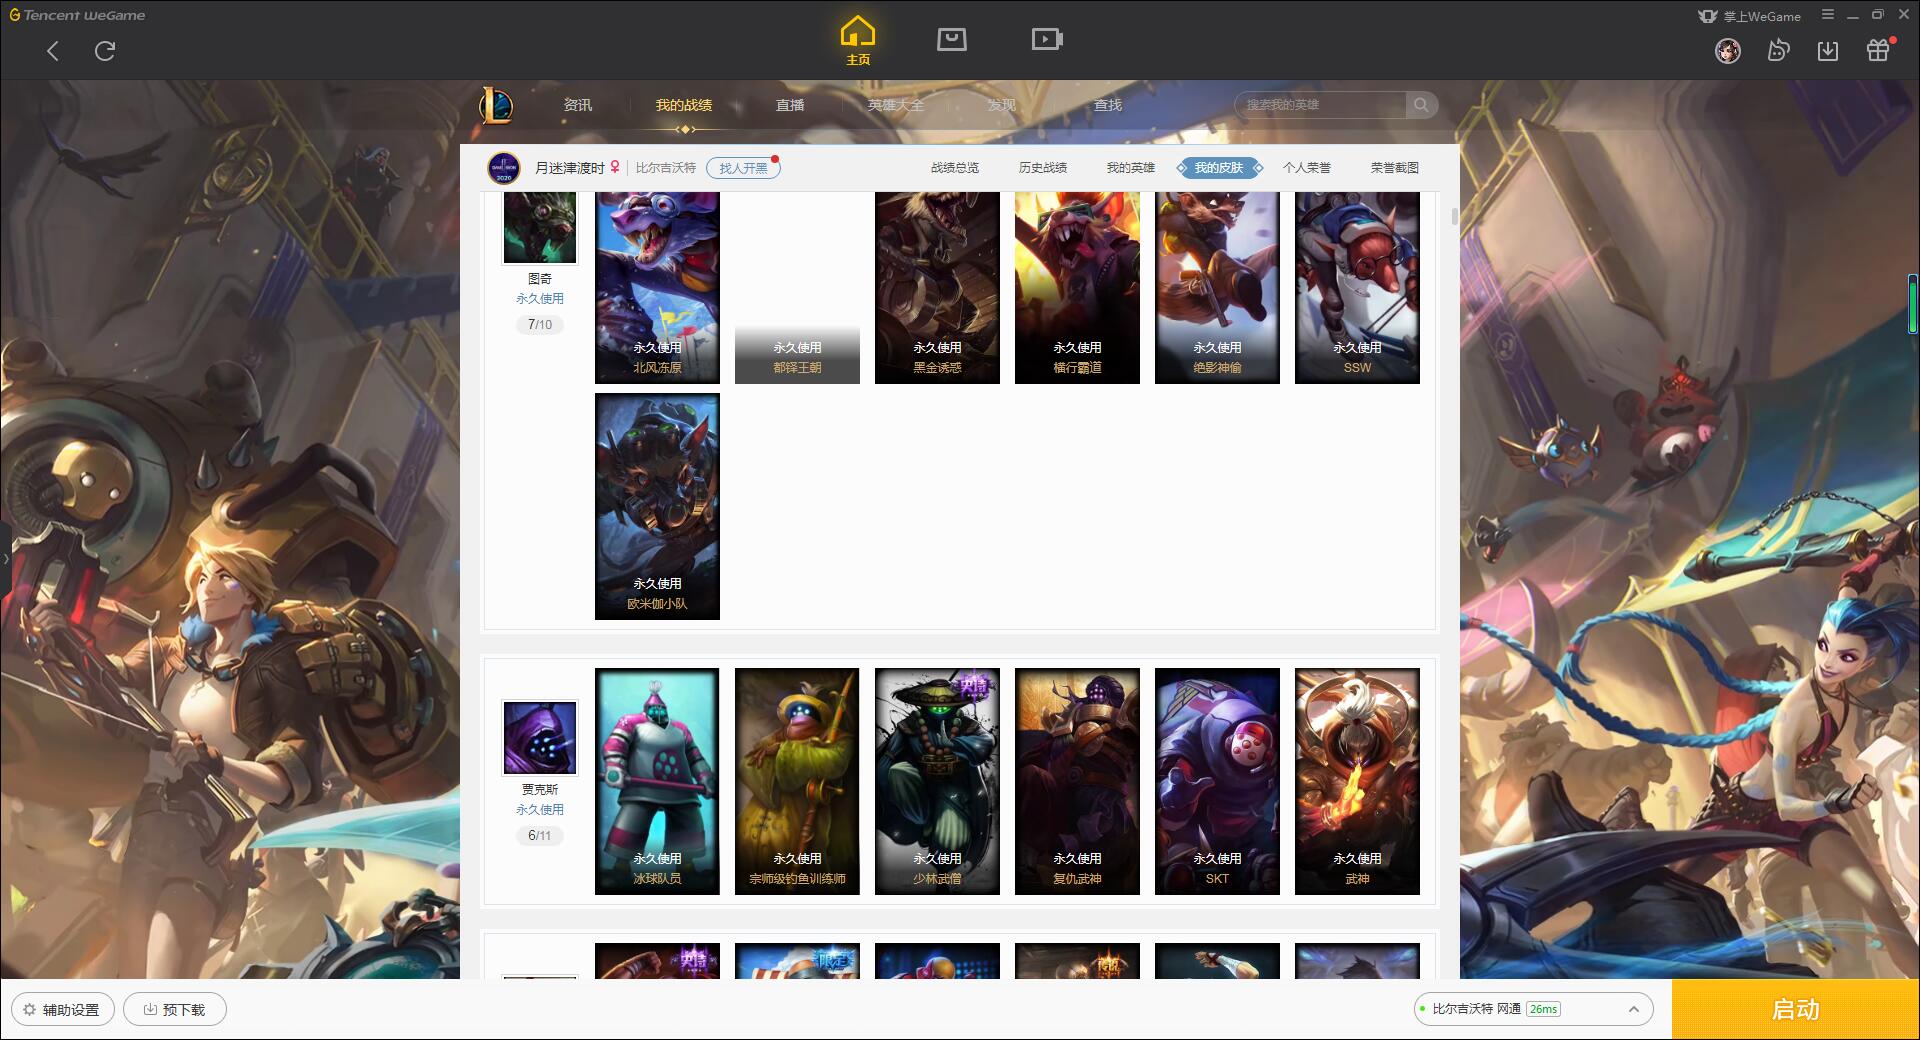
Task: Click the search magnifier button
Action: tap(1421, 105)
